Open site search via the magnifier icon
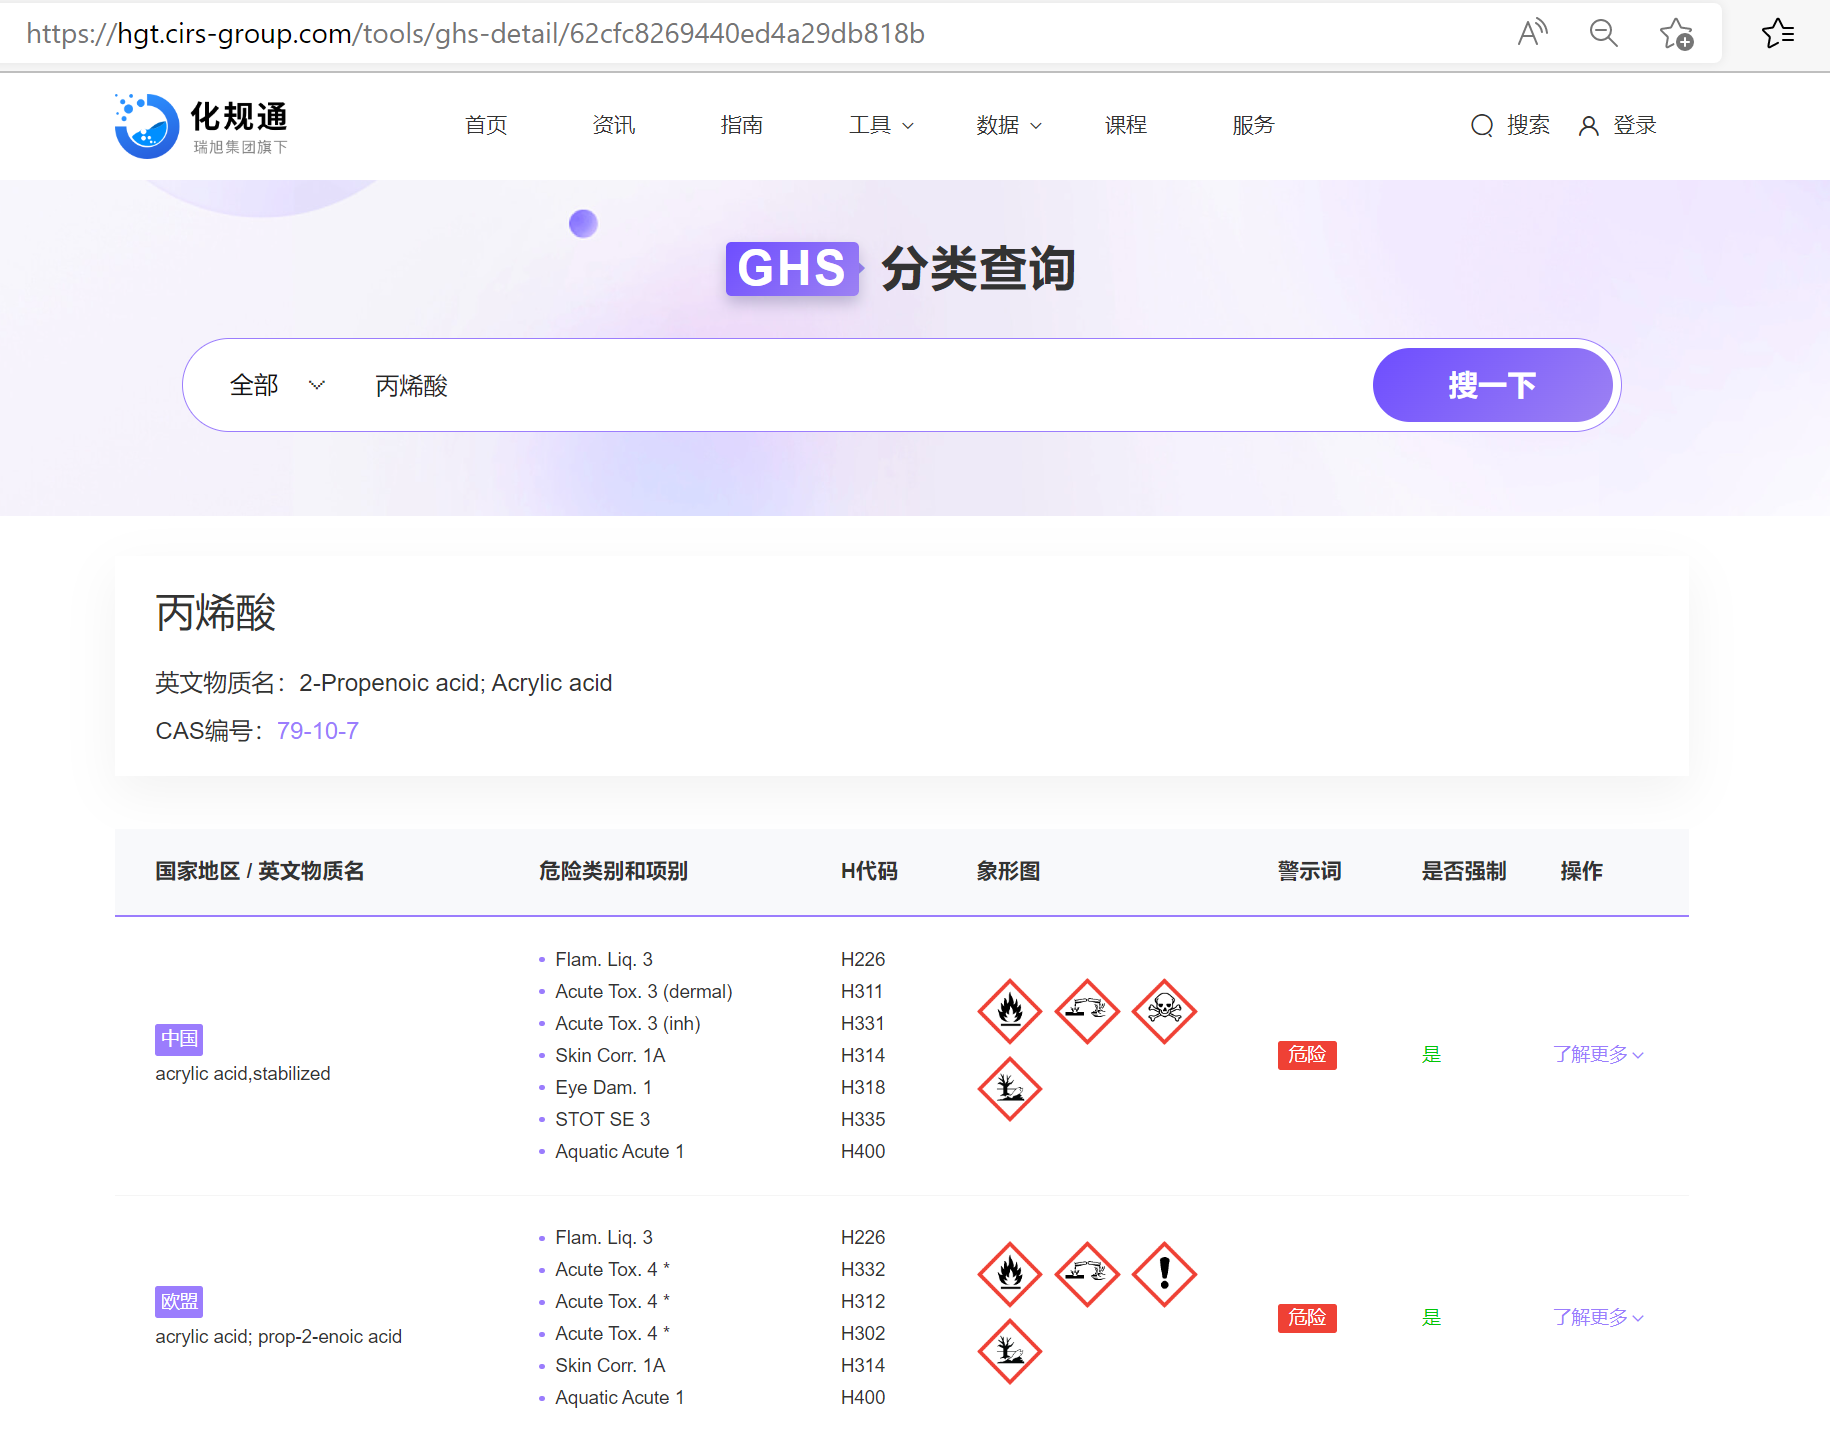The width and height of the screenshot is (1830, 1432). (x=1481, y=125)
